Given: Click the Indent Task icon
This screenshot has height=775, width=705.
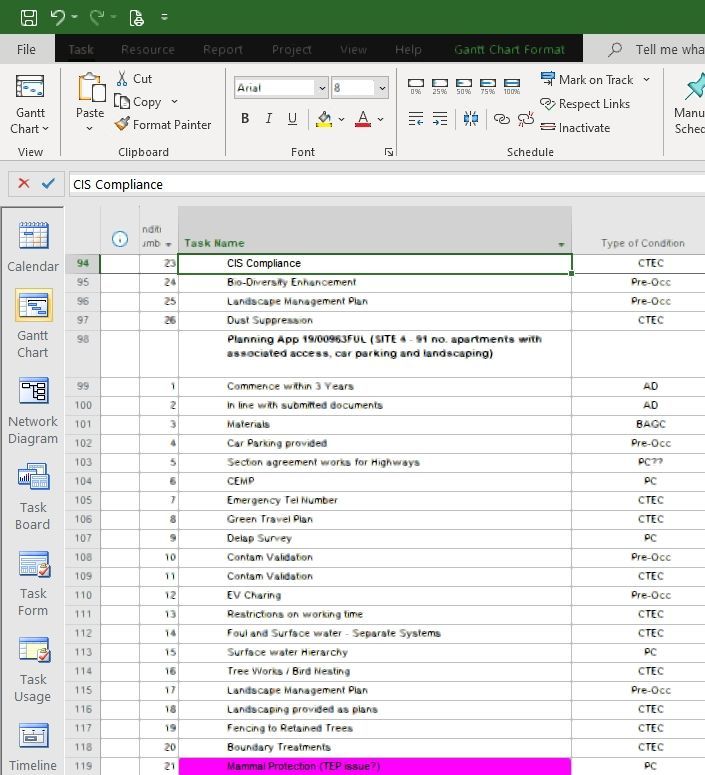Looking at the screenshot, I should [440, 119].
